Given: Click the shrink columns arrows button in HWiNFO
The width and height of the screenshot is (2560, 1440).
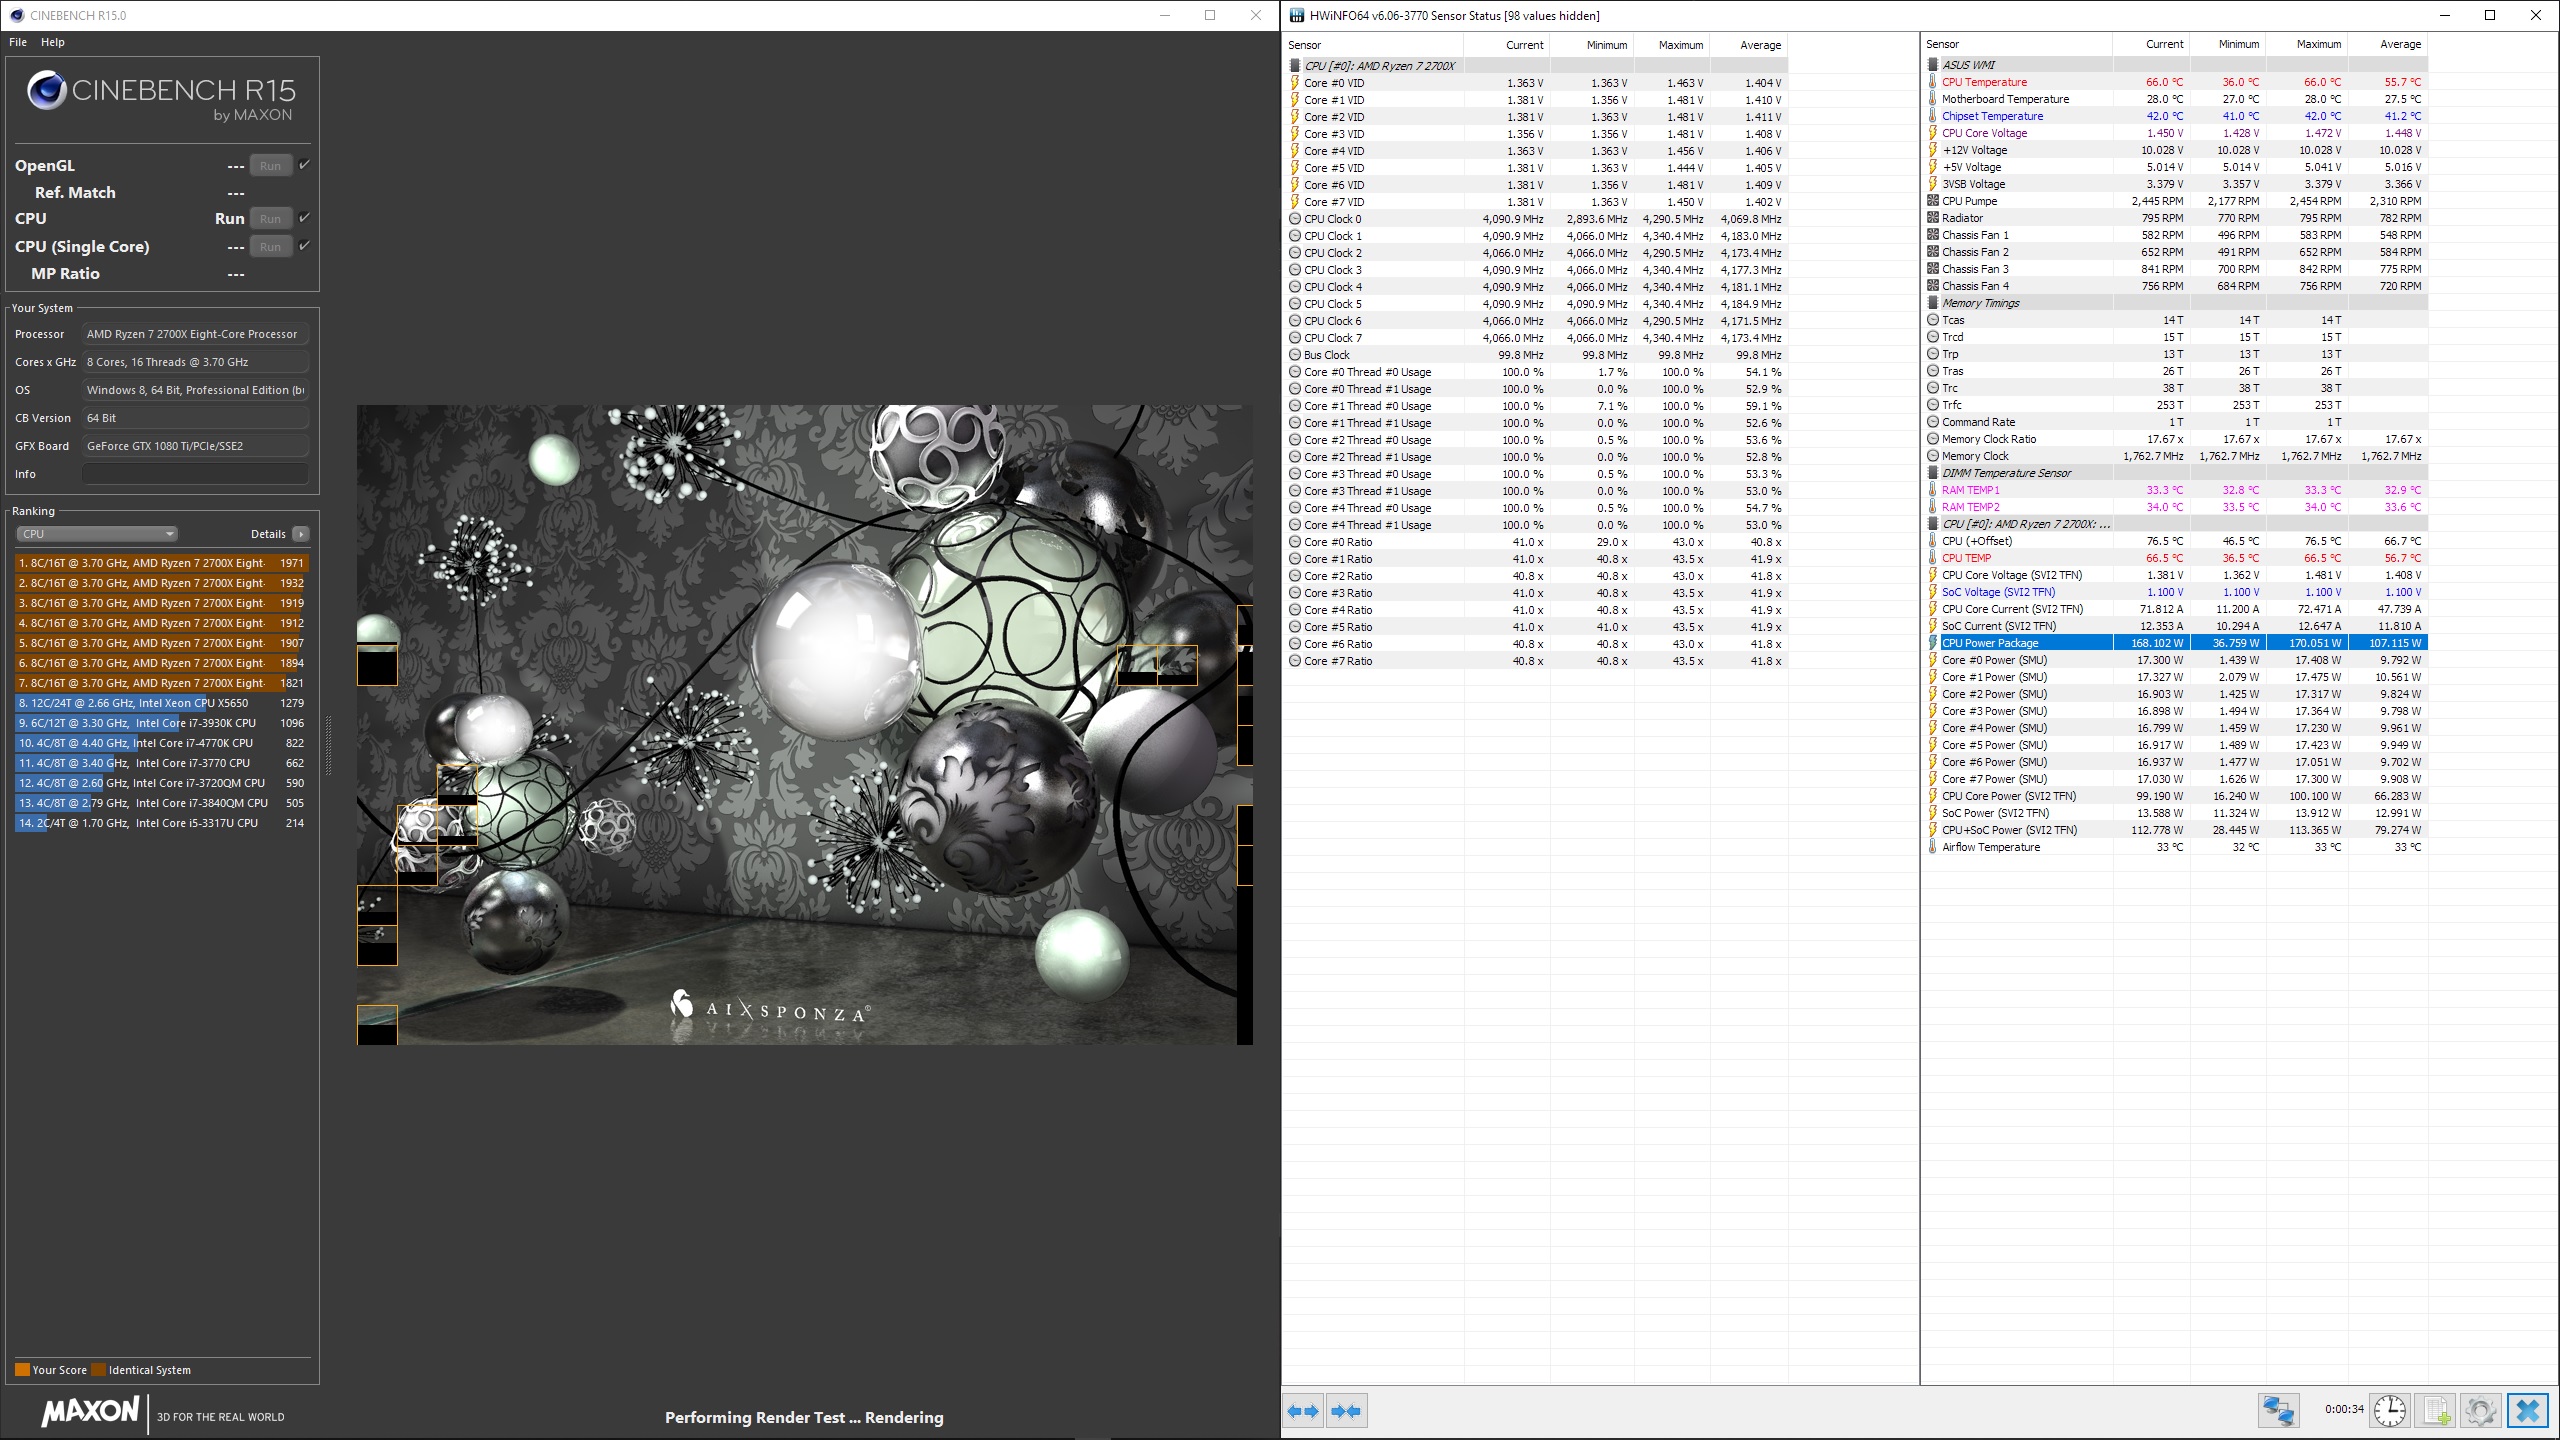Looking at the screenshot, I should pyautogui.click(x=1346, y=1411).
